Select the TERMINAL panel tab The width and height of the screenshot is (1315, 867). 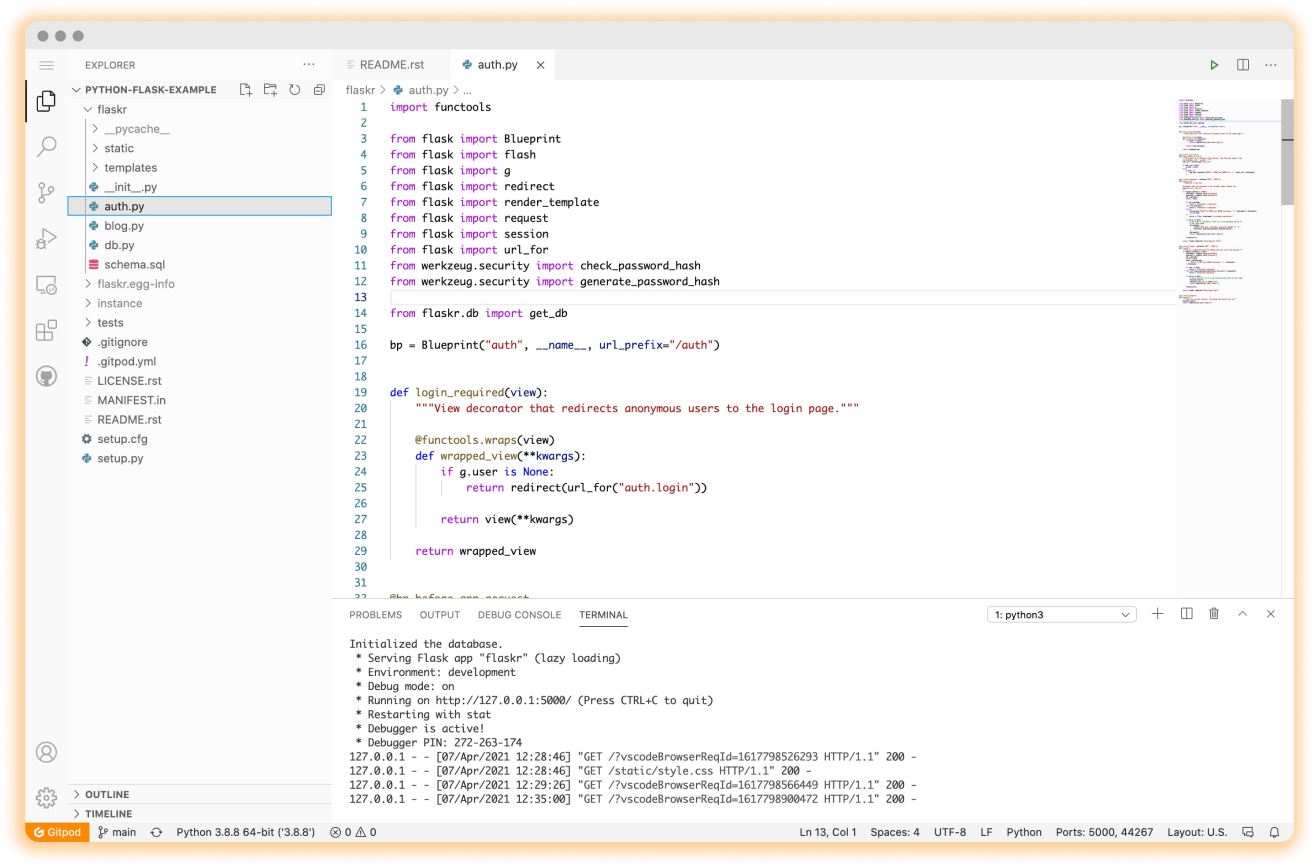(603, 615)
